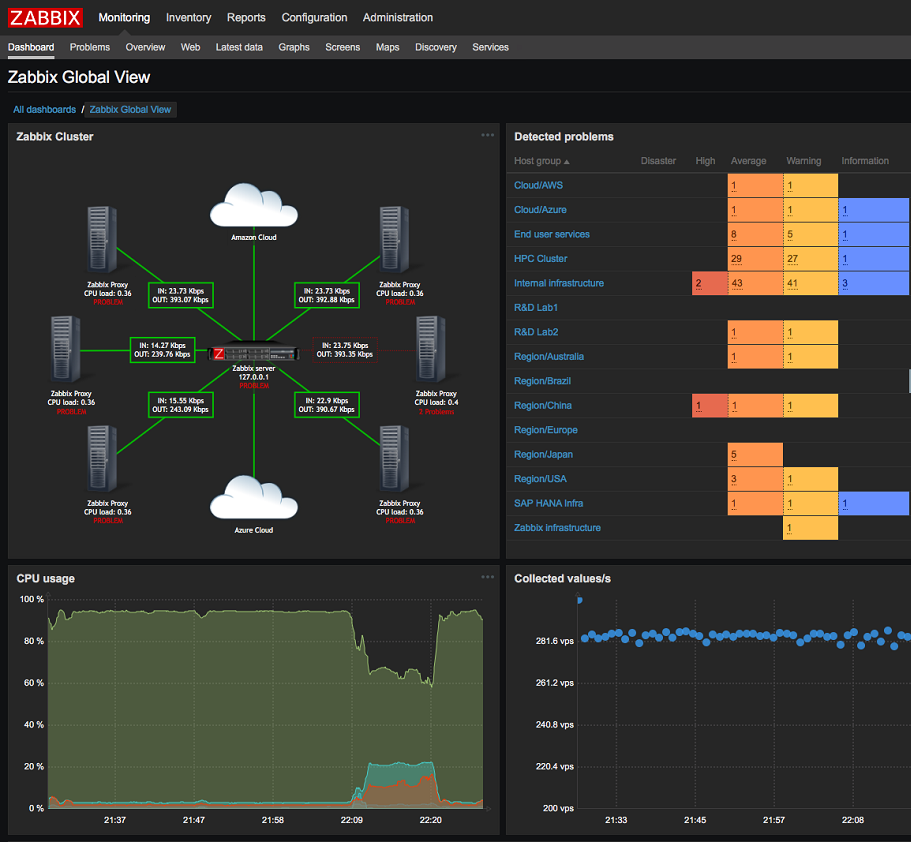The height and width of the screenshot is (842, 911).
Task: Open CPU usage widget options menu
Action: (487, 577)
